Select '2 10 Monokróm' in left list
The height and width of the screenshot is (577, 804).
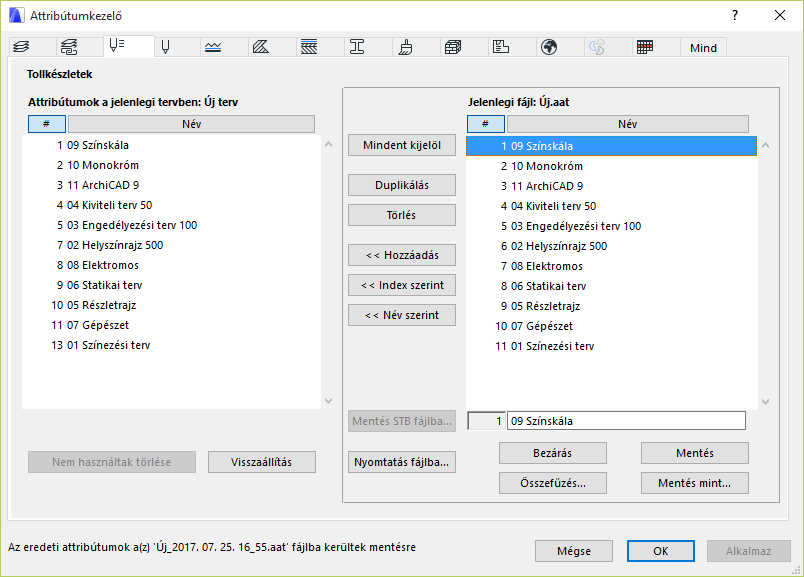[171, 165]
